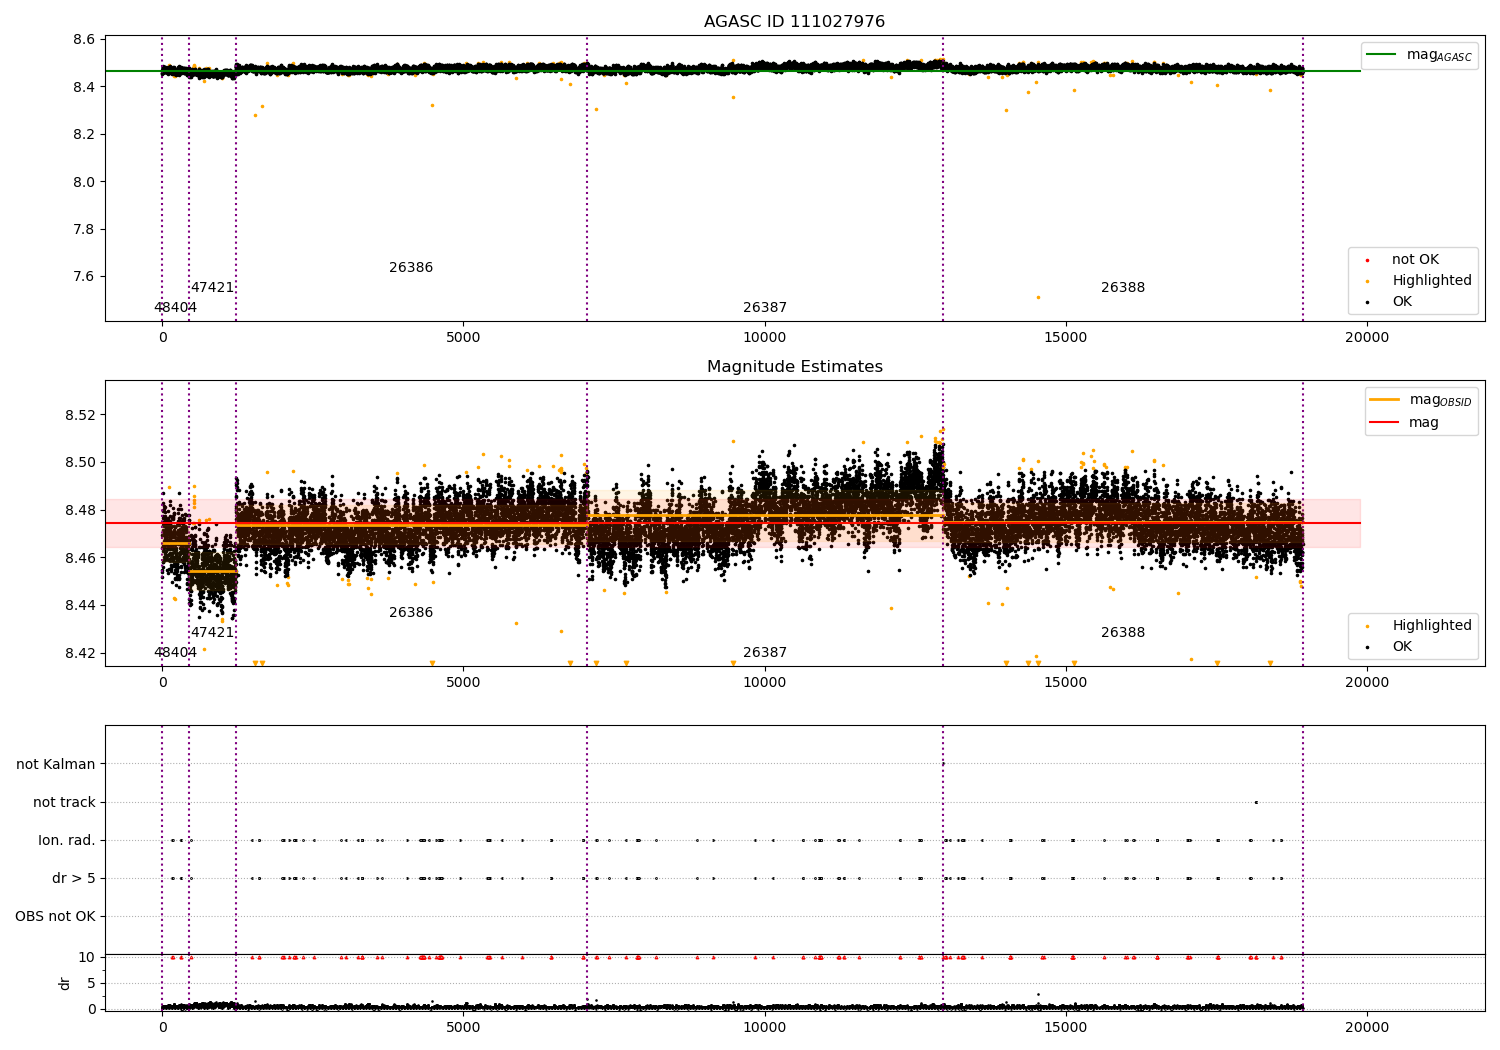Click the 'Magnitude Estimates' plot title

coord(794,367)
